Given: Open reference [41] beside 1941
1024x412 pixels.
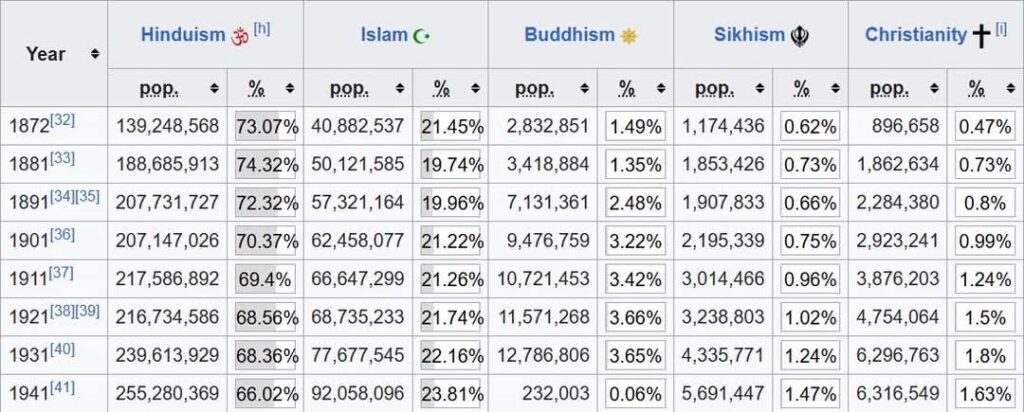Looking at the screenshot, I should [x=63, y=389].
